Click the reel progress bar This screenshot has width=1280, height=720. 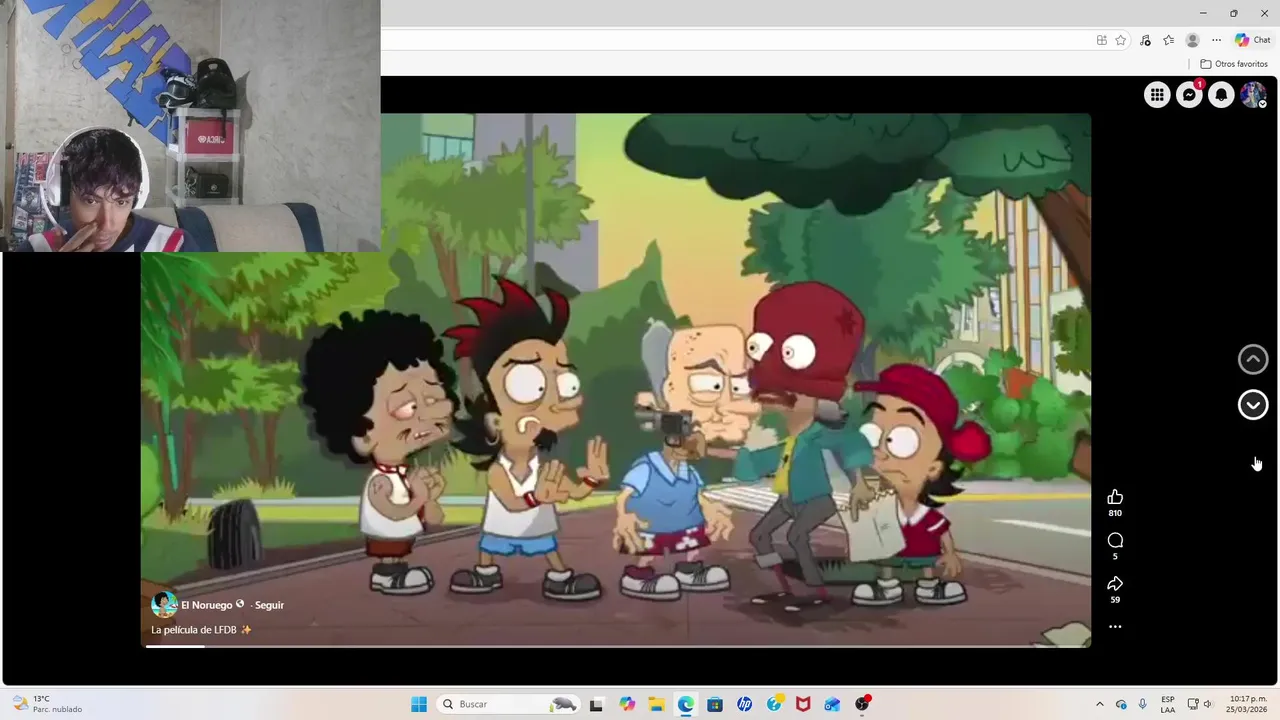(616, 647)
